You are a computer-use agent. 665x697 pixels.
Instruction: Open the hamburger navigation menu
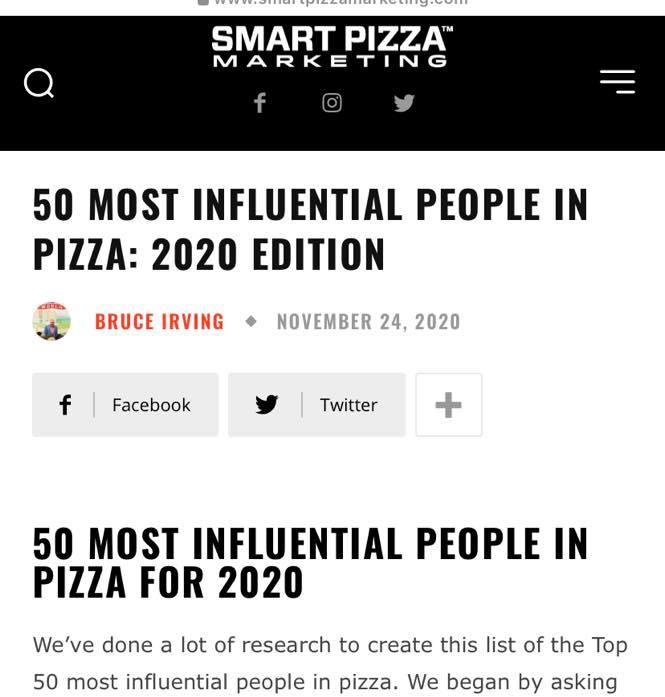tap(617, 82)
